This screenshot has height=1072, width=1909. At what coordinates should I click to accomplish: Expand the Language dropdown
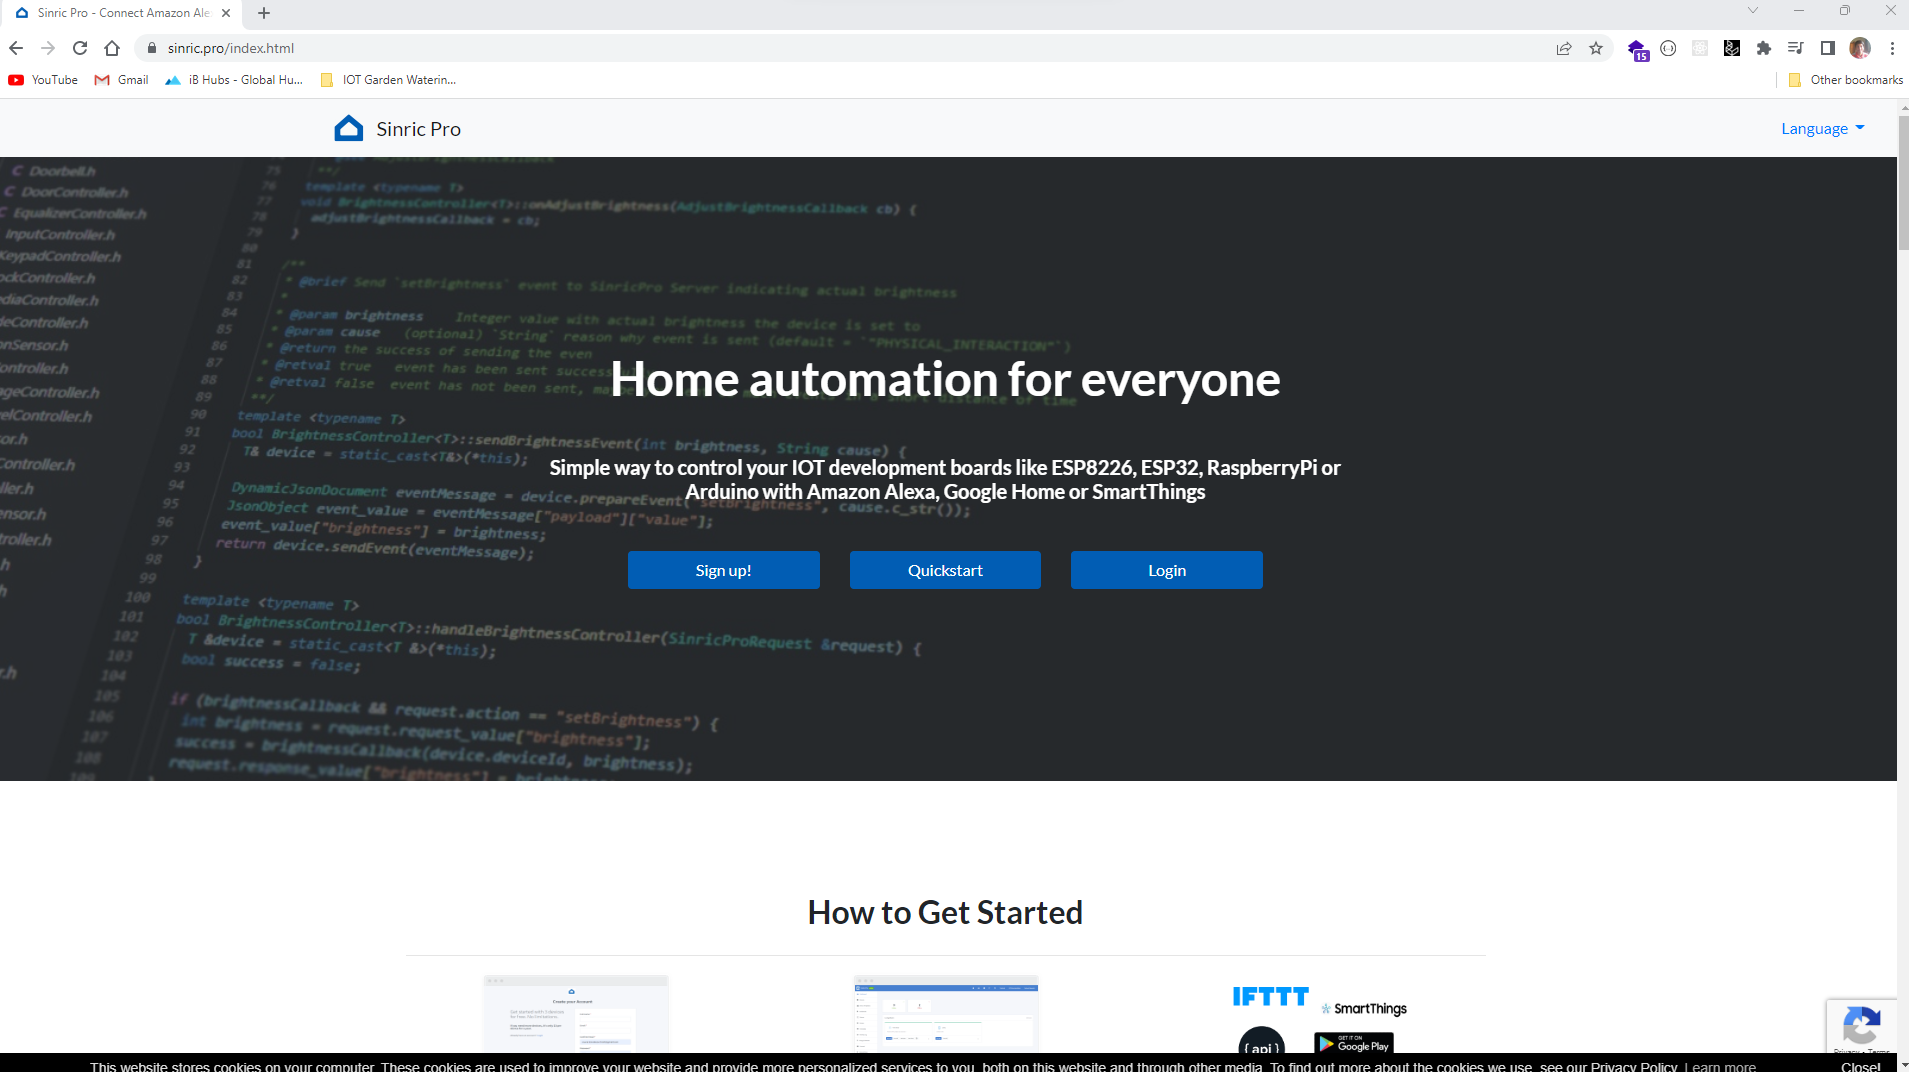tap(1822, 128)
